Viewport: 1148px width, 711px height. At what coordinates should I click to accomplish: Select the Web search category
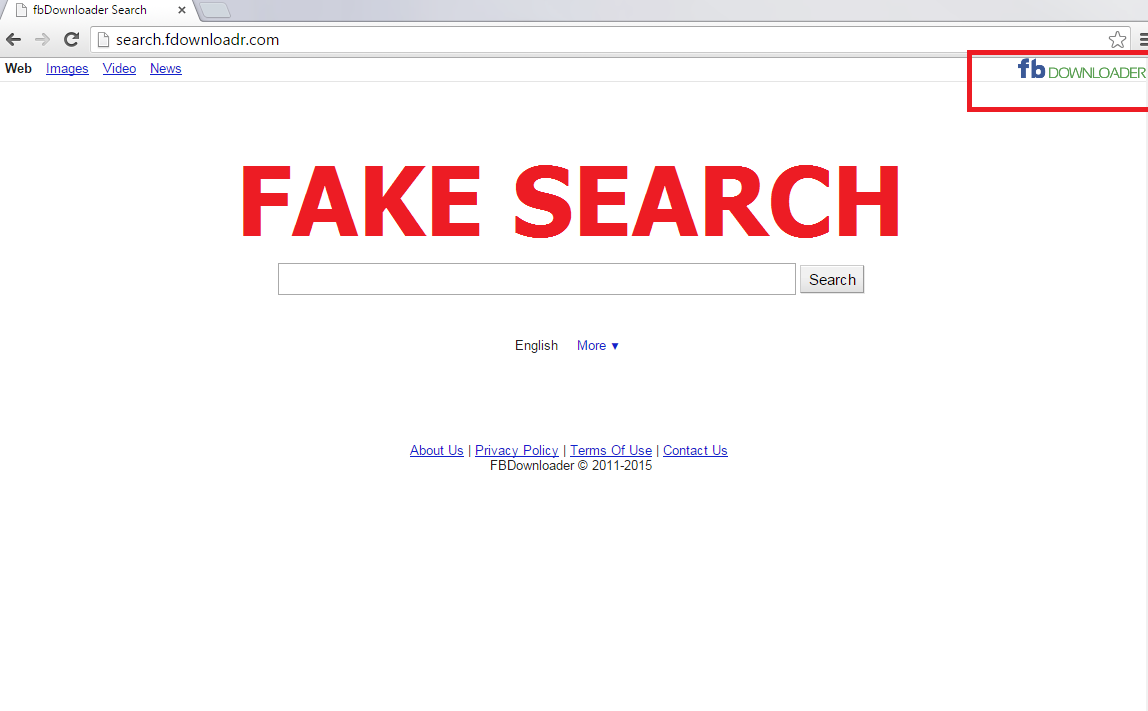tap(18, 69)
